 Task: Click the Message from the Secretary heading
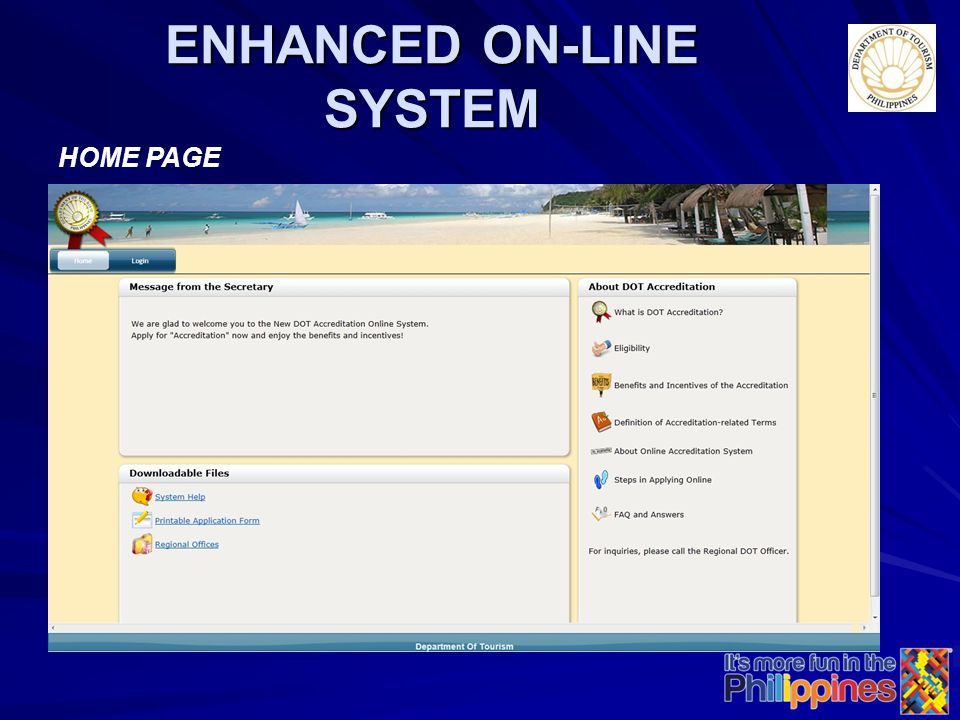click(x=201, y=287)
